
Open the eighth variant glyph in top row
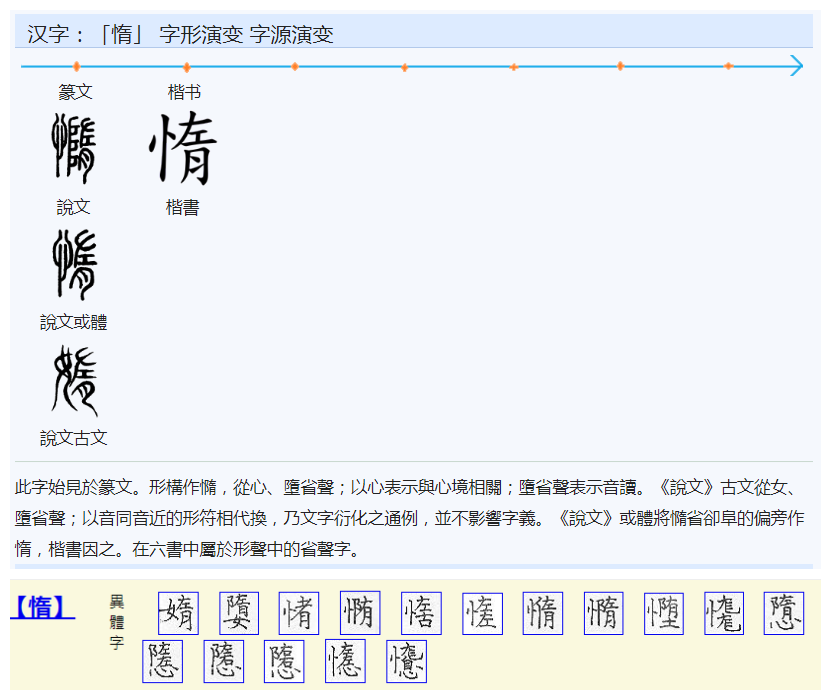[604, 613]
